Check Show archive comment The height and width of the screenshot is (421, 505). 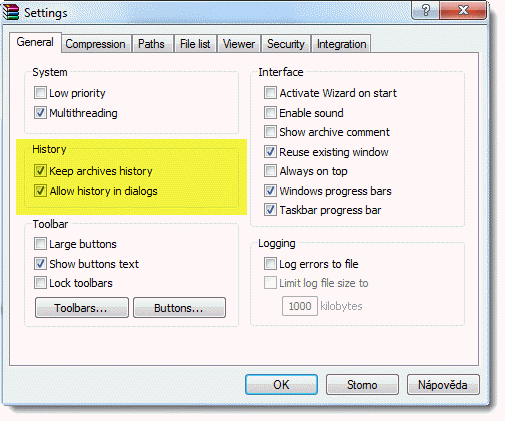[270, 132]
